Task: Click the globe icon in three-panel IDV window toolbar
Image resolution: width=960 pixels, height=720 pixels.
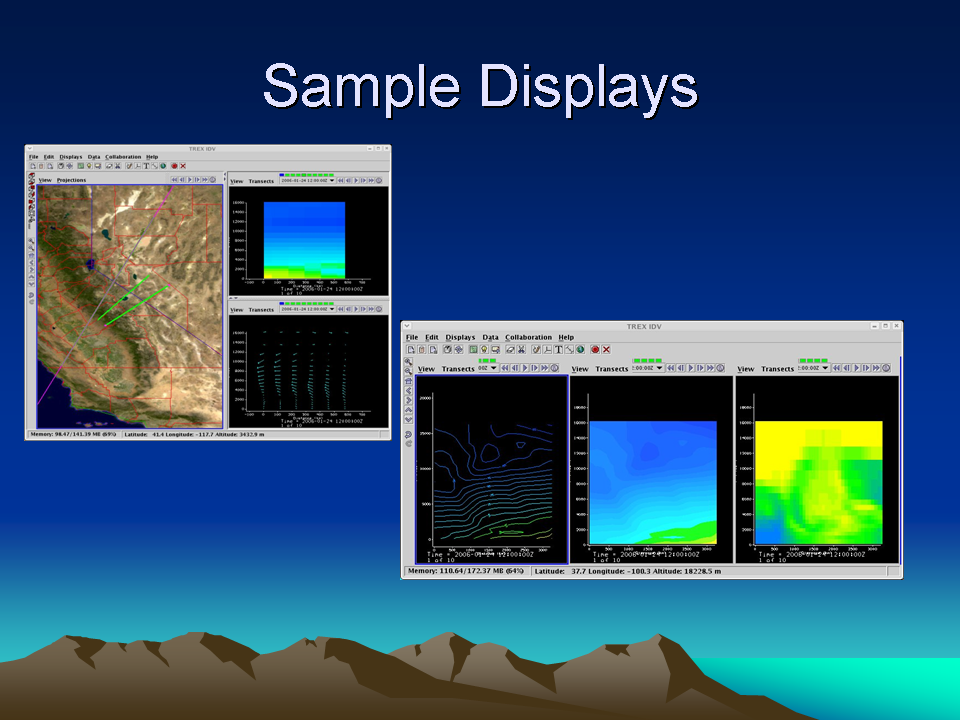Action: [x=580, y=350]
